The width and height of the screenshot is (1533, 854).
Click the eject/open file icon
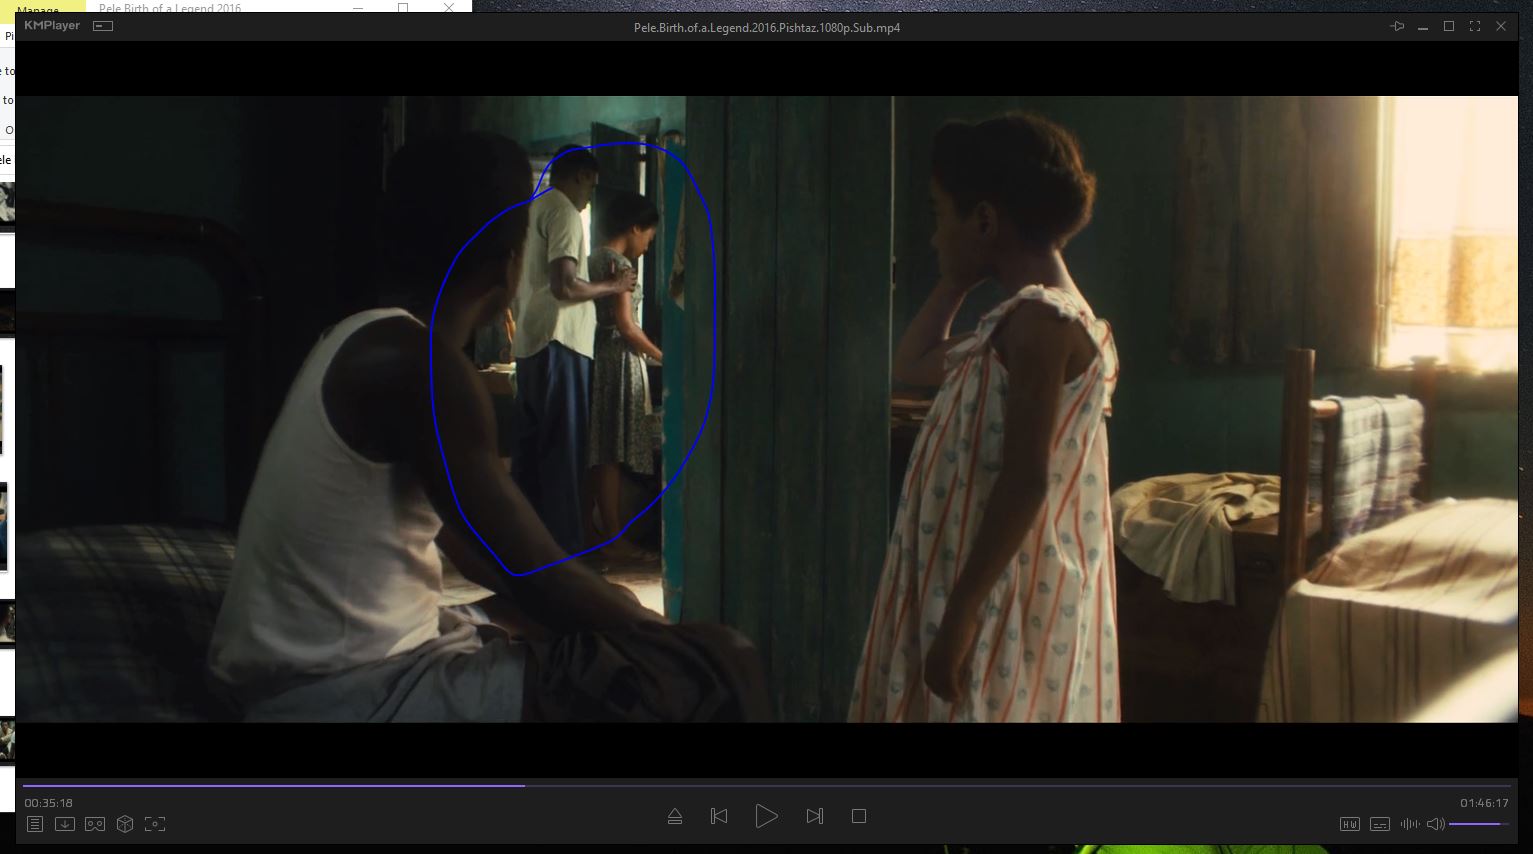point(675,817)
